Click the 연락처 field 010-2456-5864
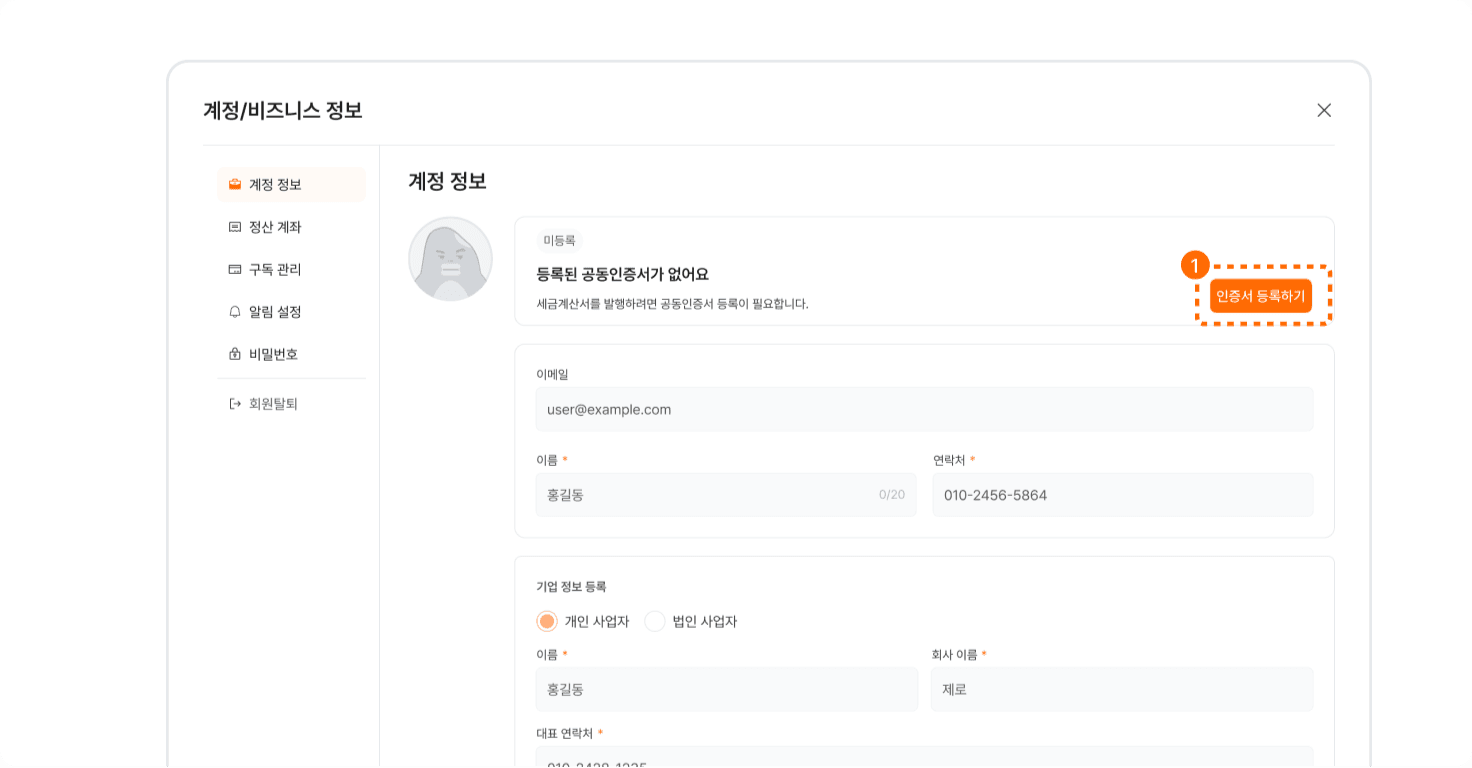Image resolution: width=1472 pixels, height=768 pixels. point(1123,495)
